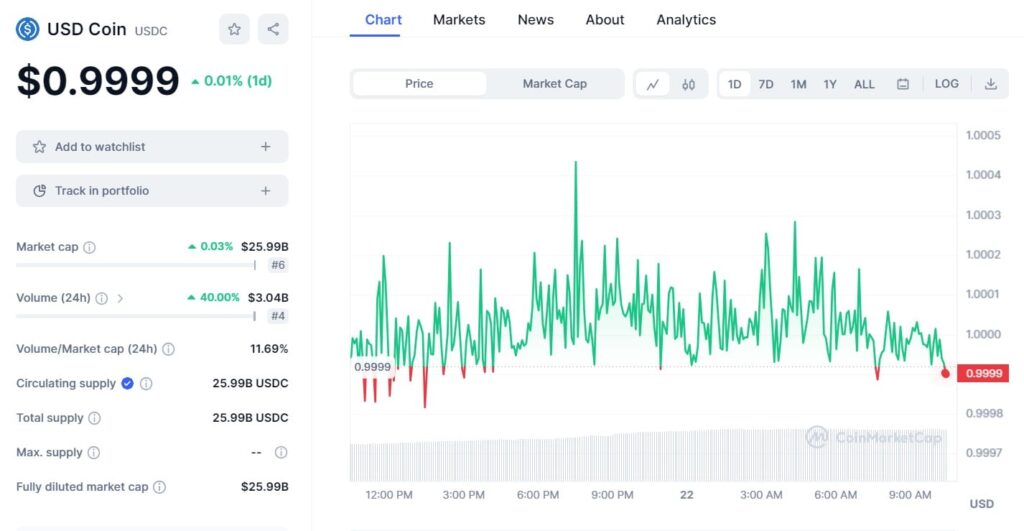Click the portfolio pie icon
Image resolution: width=1024 pixels, height=531 pixels.
[39, 191]
